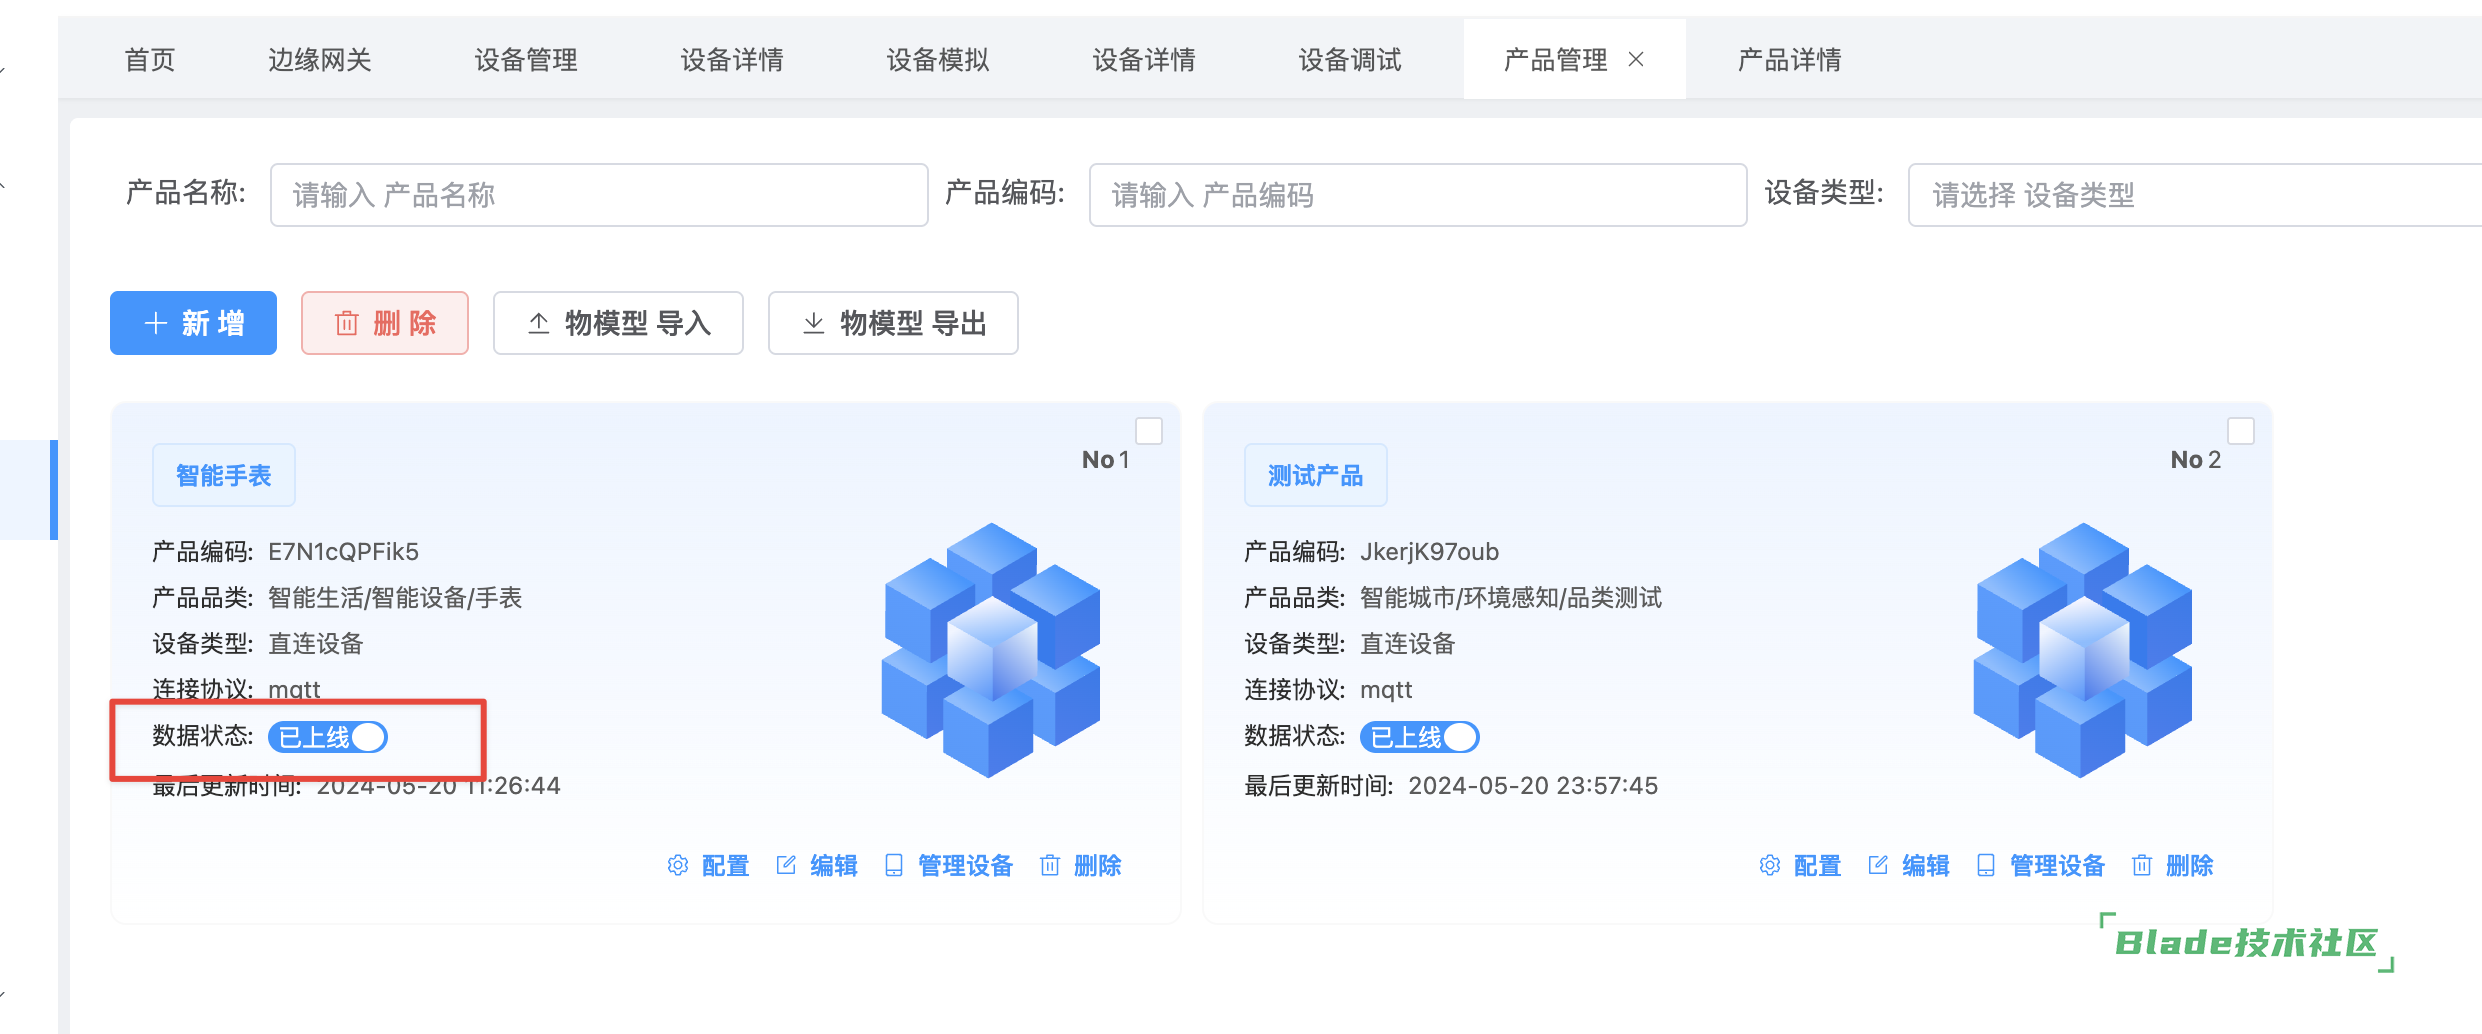
Task: Switch to the 边缘网关 tab
Action: (320, 60)
